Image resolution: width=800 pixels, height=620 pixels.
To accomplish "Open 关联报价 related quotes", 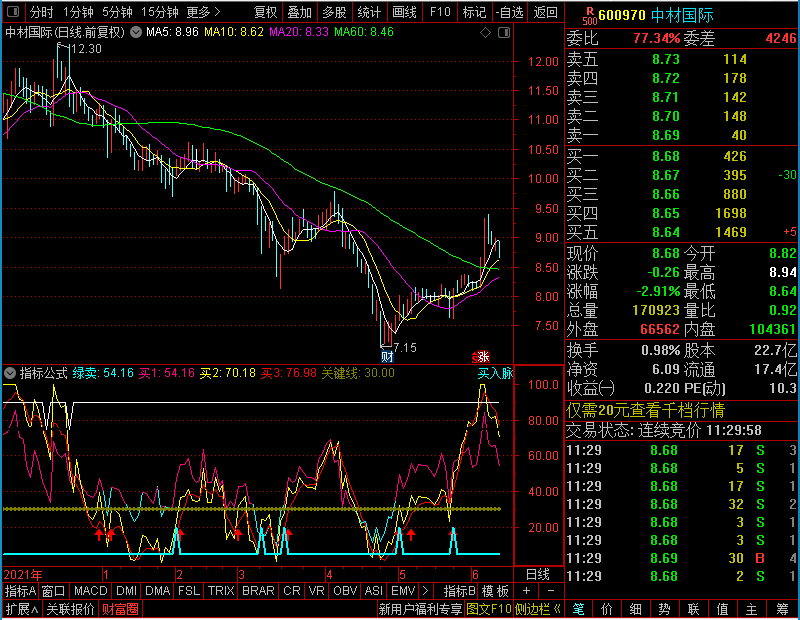I will pos(70,609).
